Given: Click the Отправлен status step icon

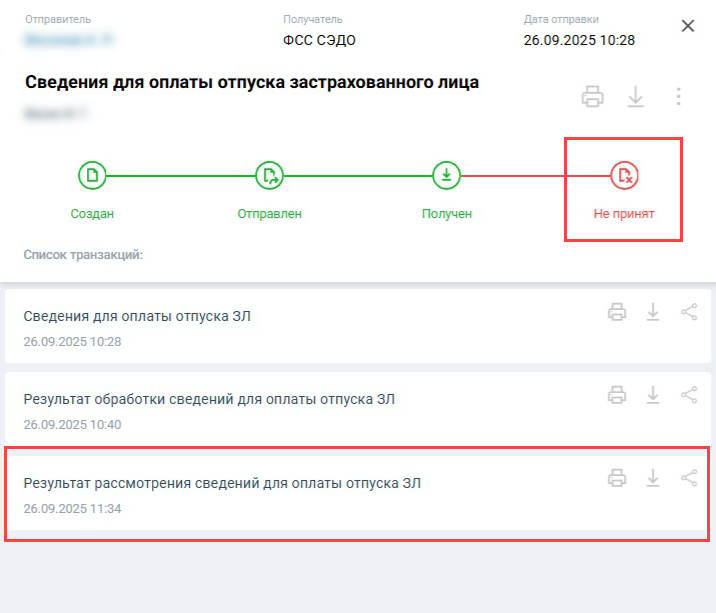Looking at the screenshot, I should coord(269,176).
